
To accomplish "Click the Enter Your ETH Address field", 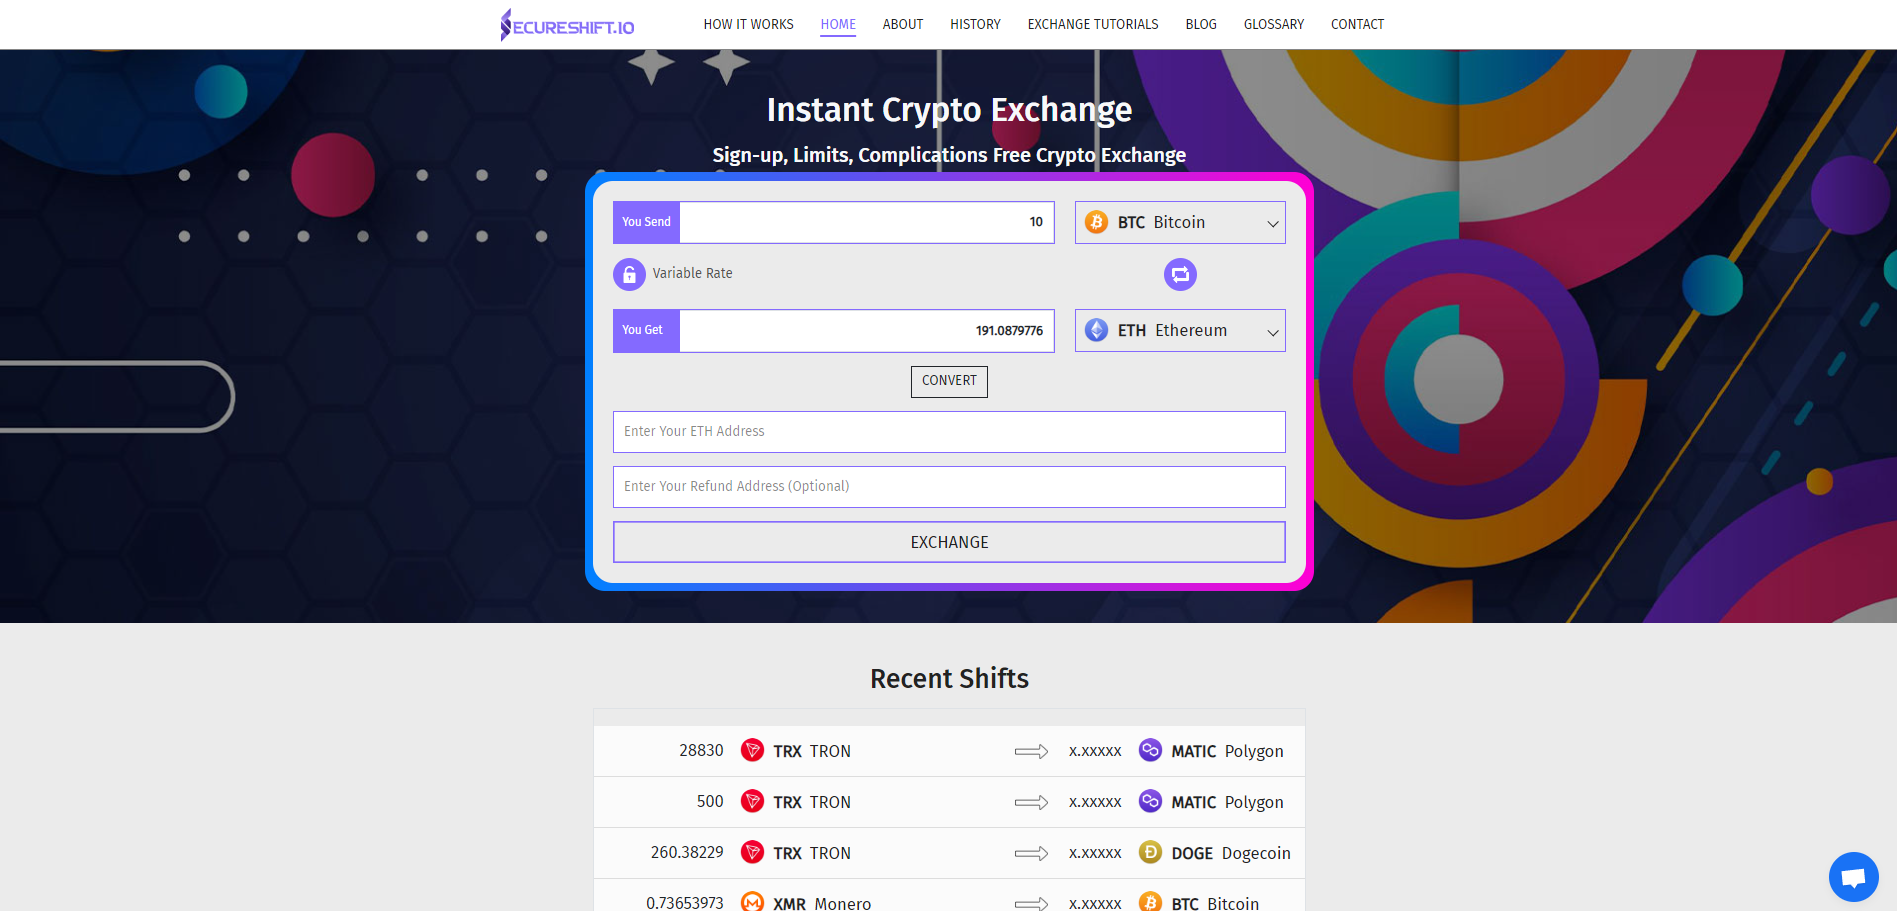I will (x=949, y=432).
